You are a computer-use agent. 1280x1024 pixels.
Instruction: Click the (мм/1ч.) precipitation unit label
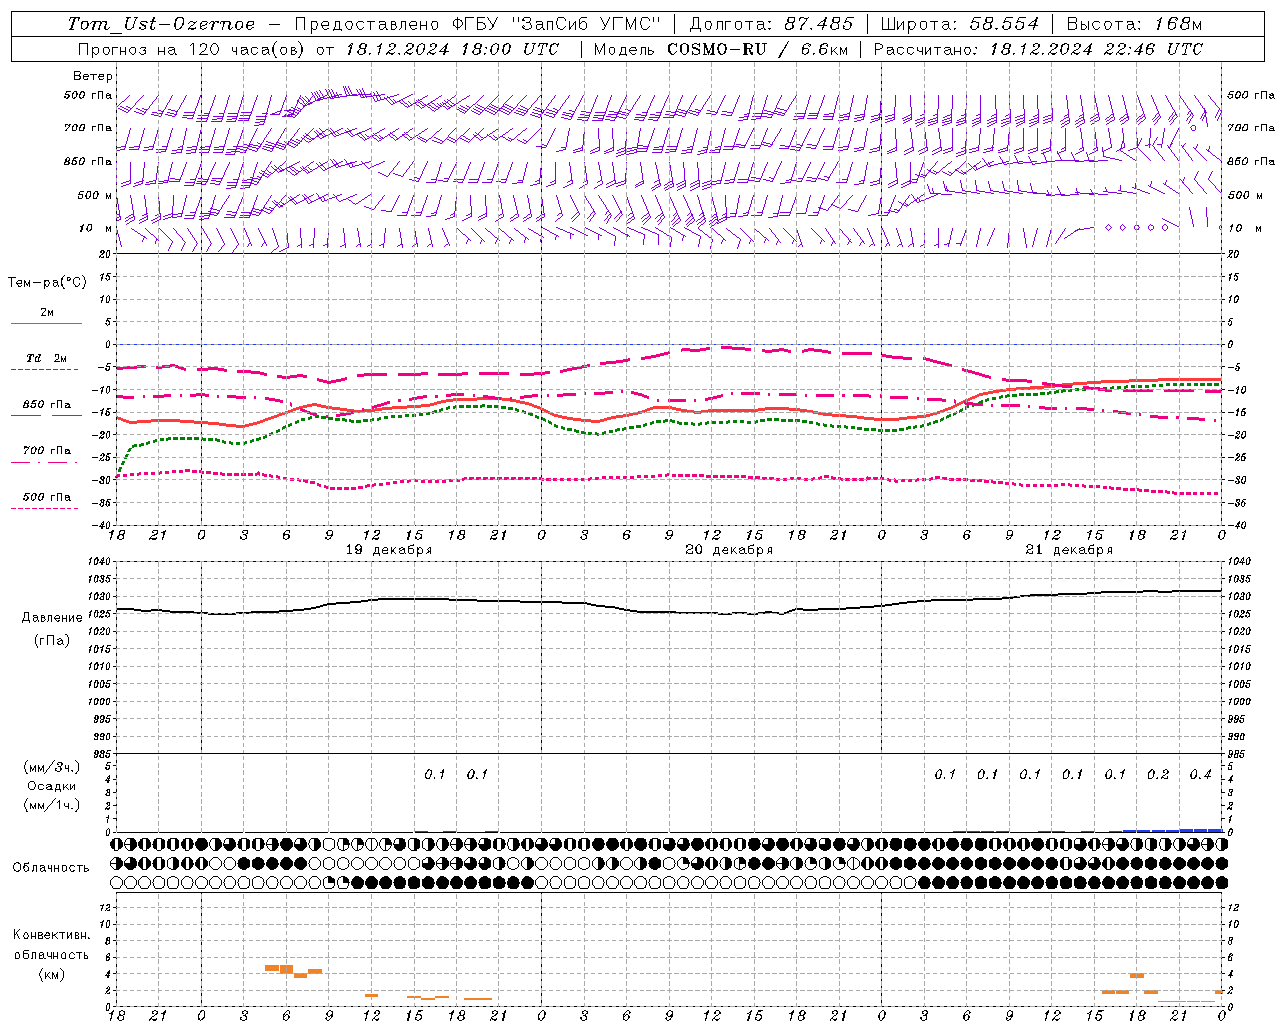point(52,805)
